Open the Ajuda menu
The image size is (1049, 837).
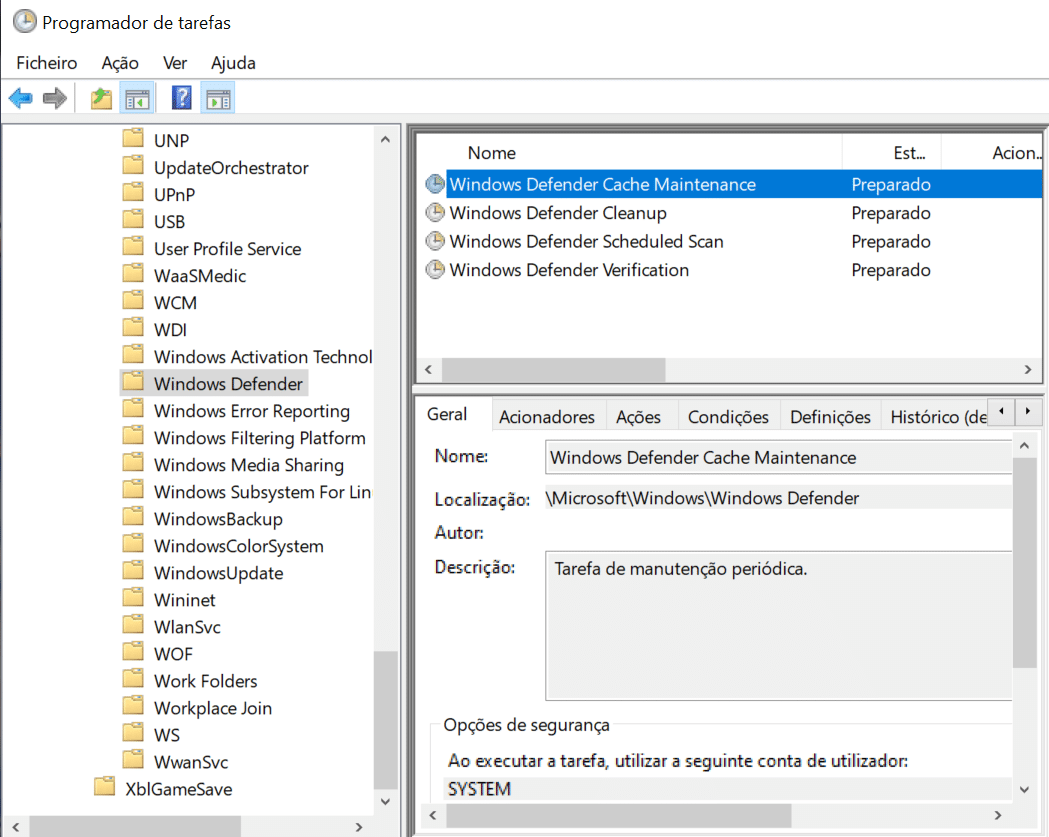coord(233,63)
